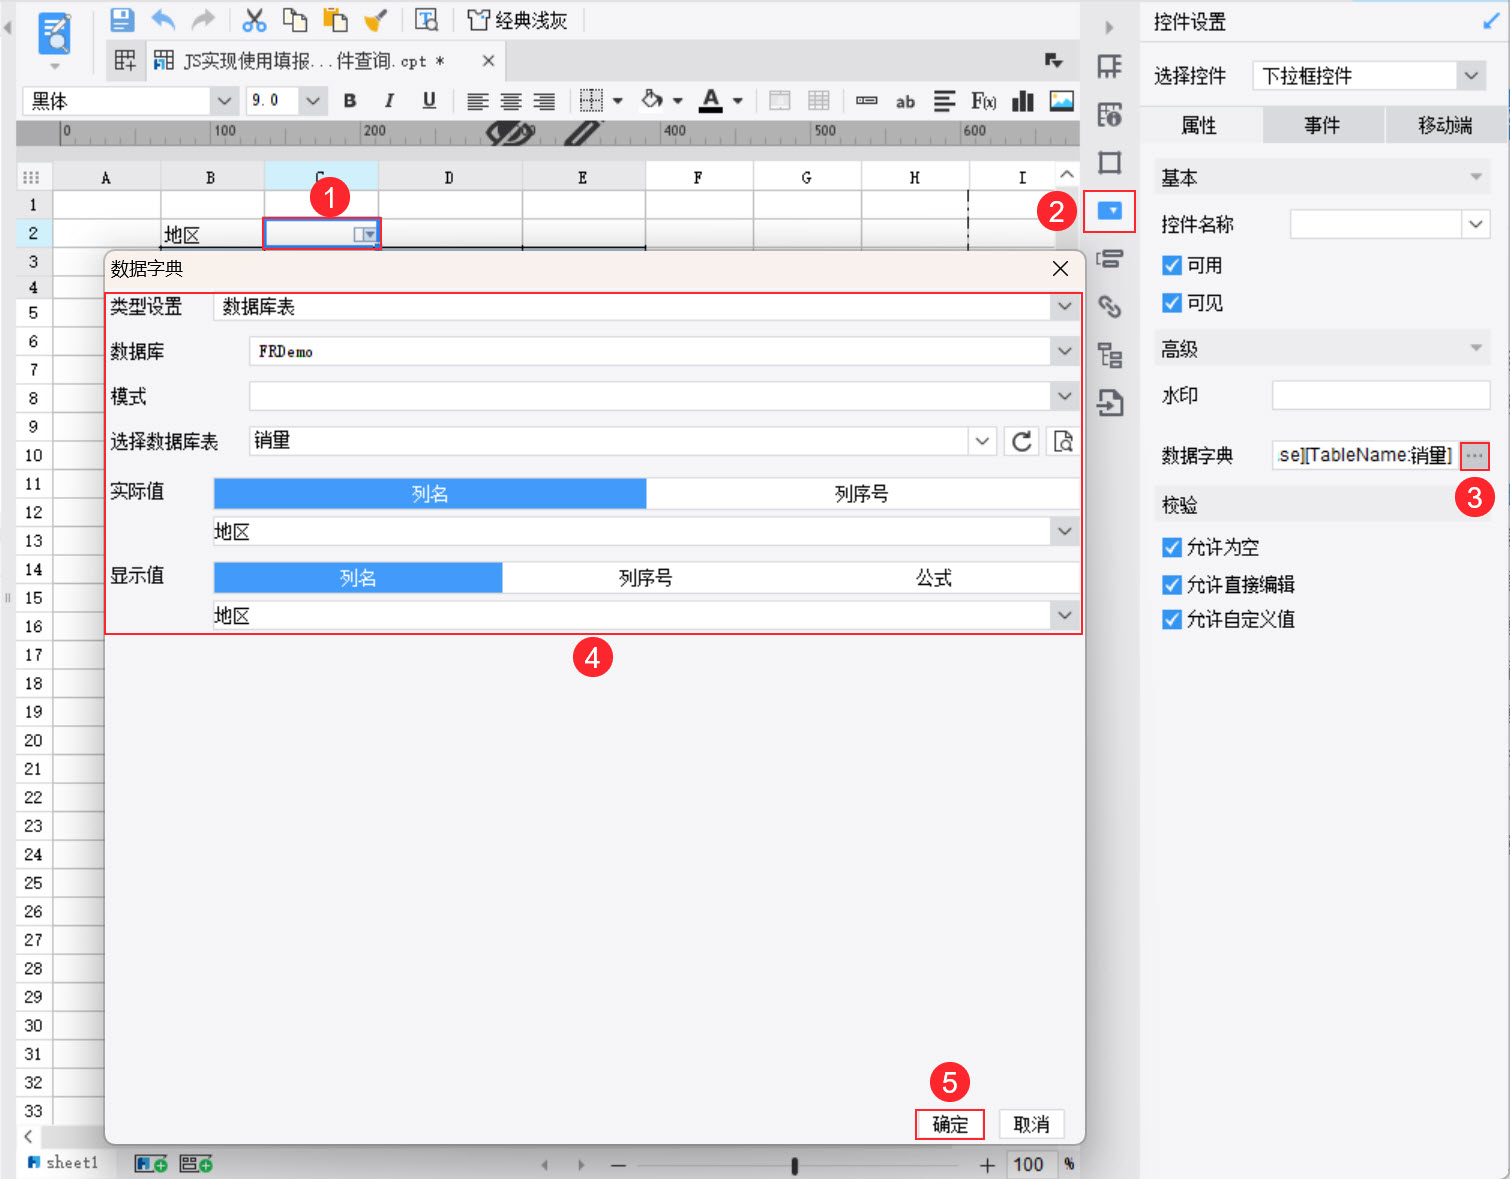1510x1179 pixels.
Task: Save the template with the floppy disk icon
Action: coord(122,20)
